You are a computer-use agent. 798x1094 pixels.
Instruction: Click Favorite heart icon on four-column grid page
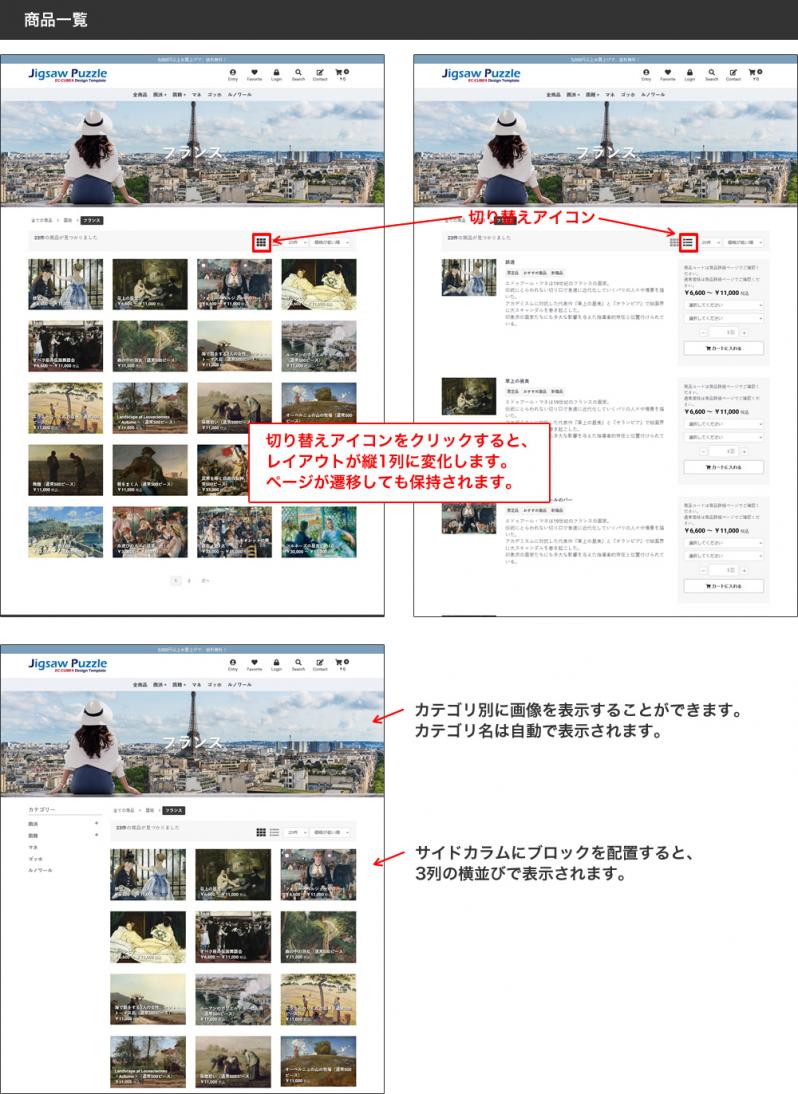click(255, 74)
